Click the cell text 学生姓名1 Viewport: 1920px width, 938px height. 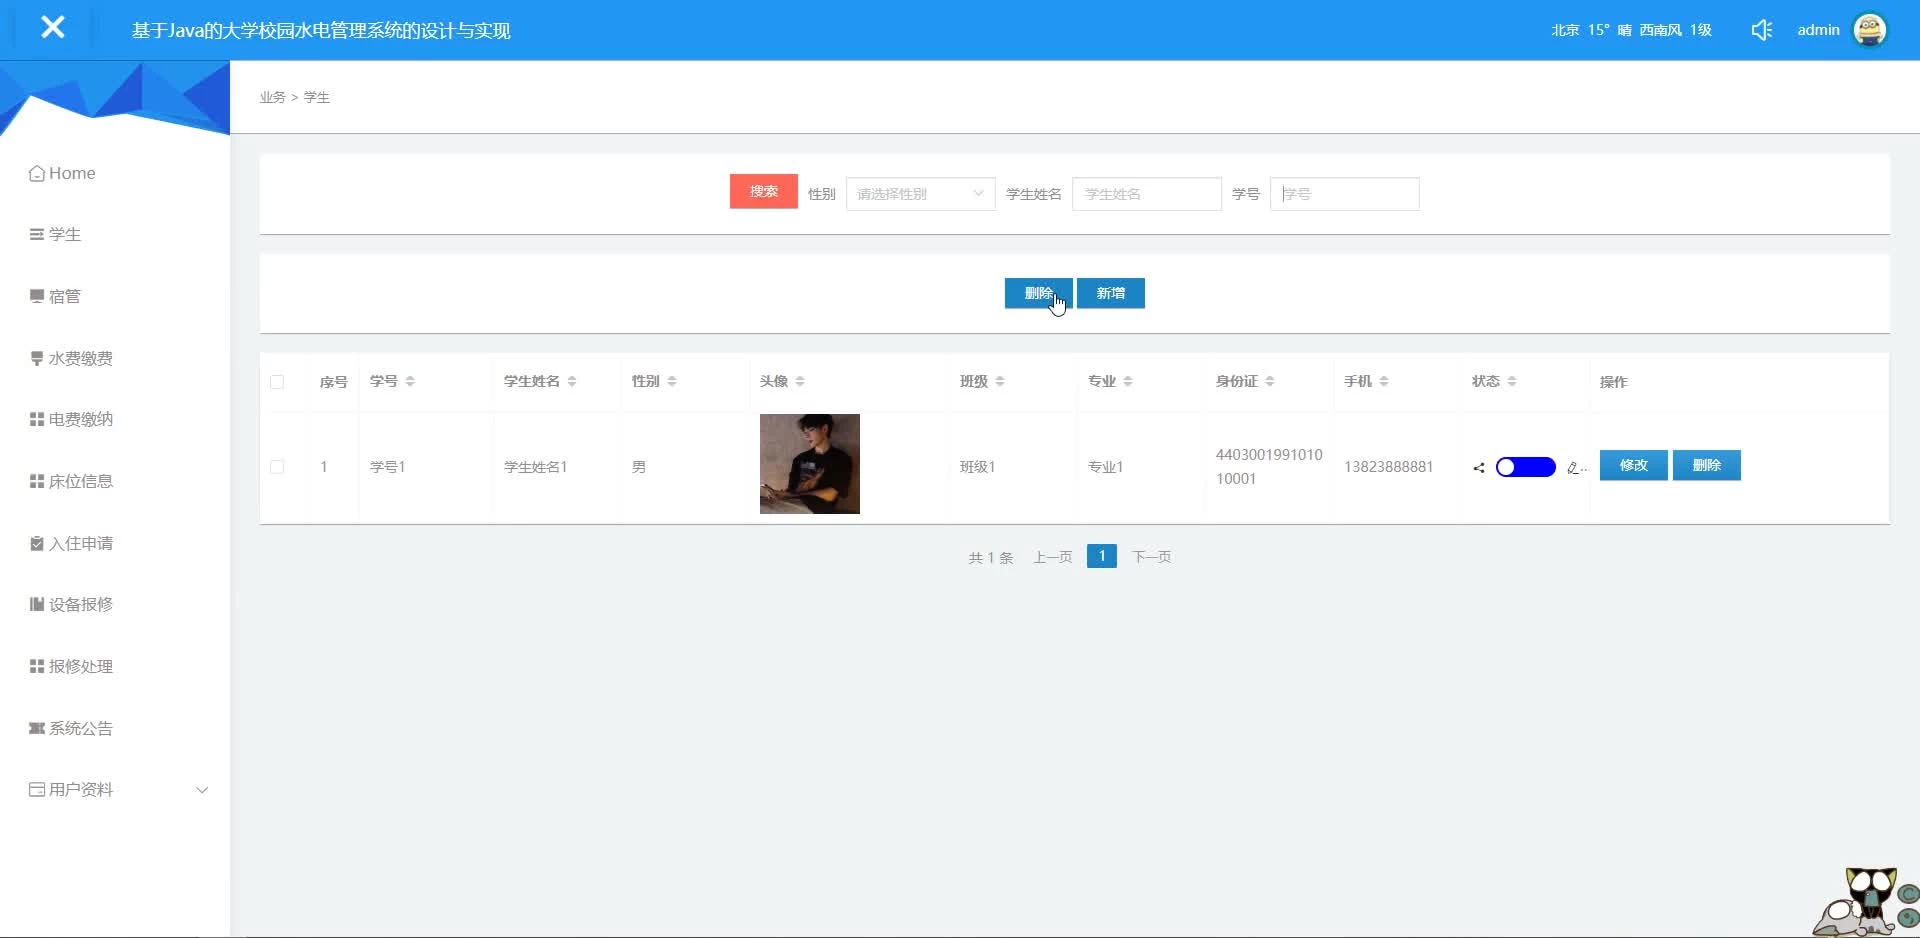[536, 467]
